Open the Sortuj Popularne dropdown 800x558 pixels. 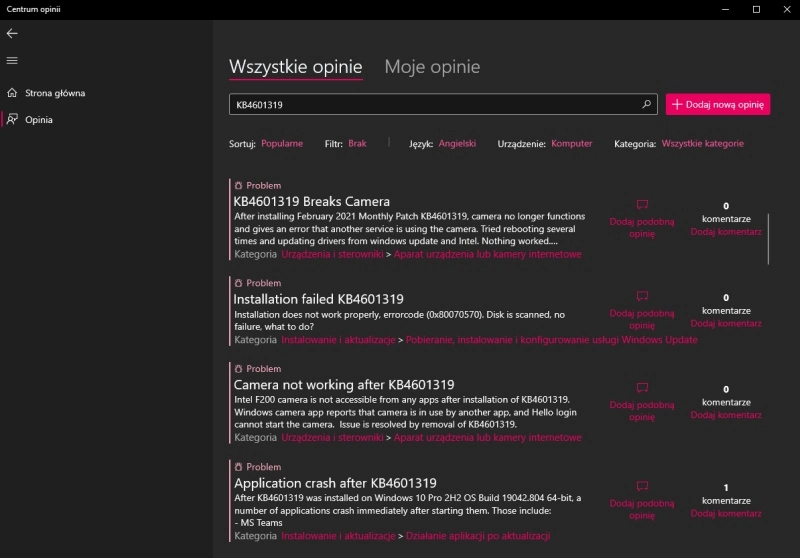pos(281,144)
